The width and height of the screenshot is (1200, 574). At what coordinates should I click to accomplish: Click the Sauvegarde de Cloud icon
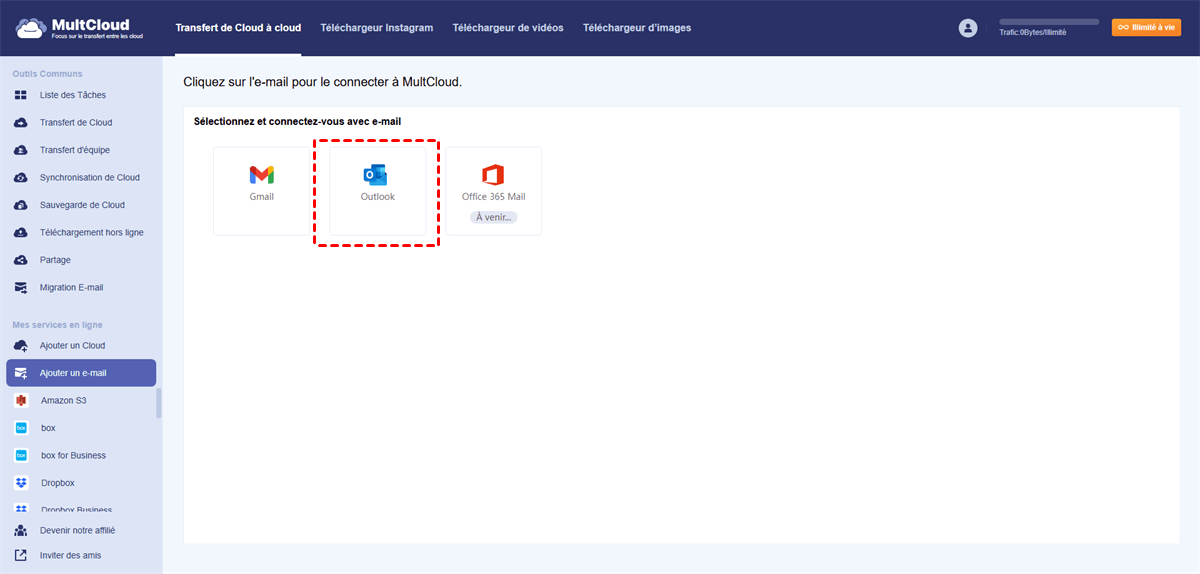tap(21, 205)
